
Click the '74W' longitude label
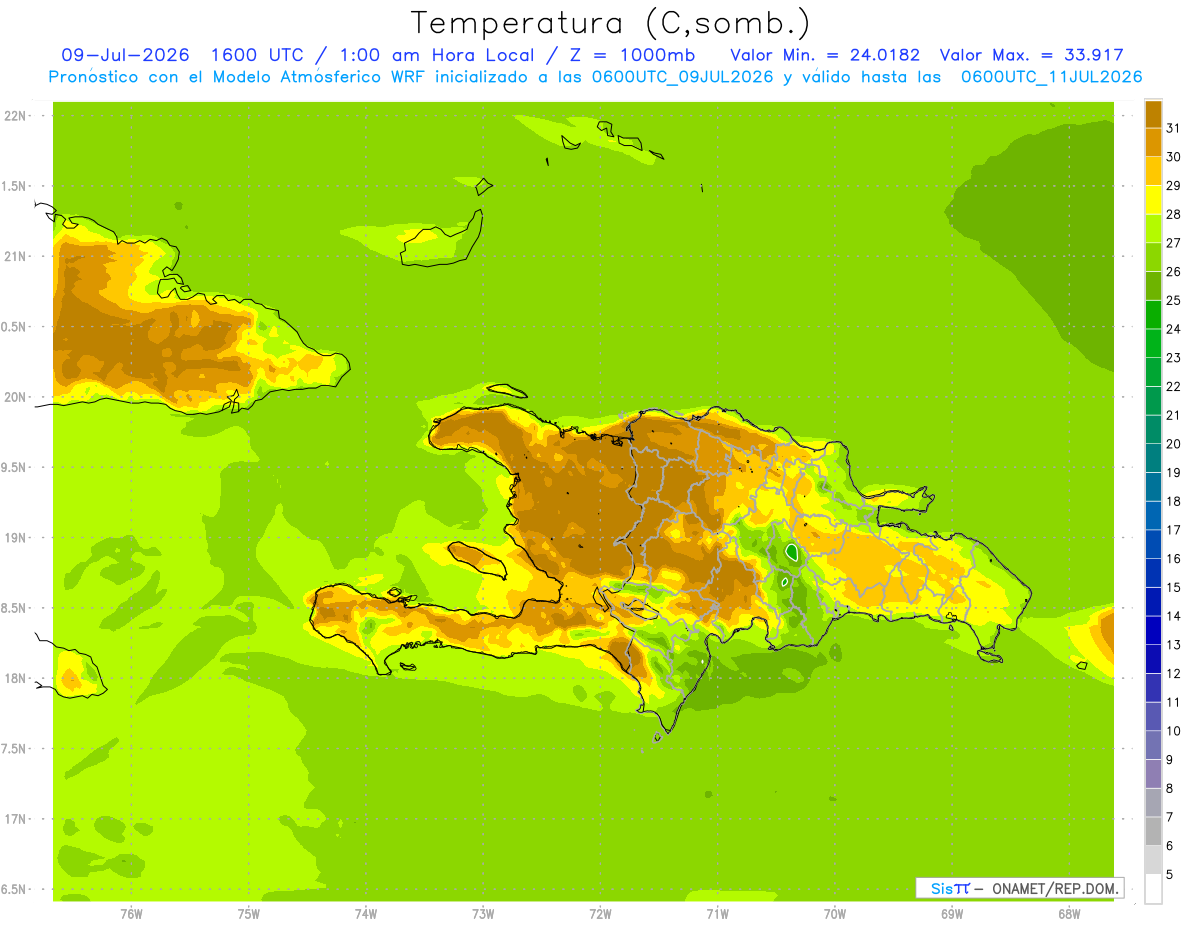366,913
